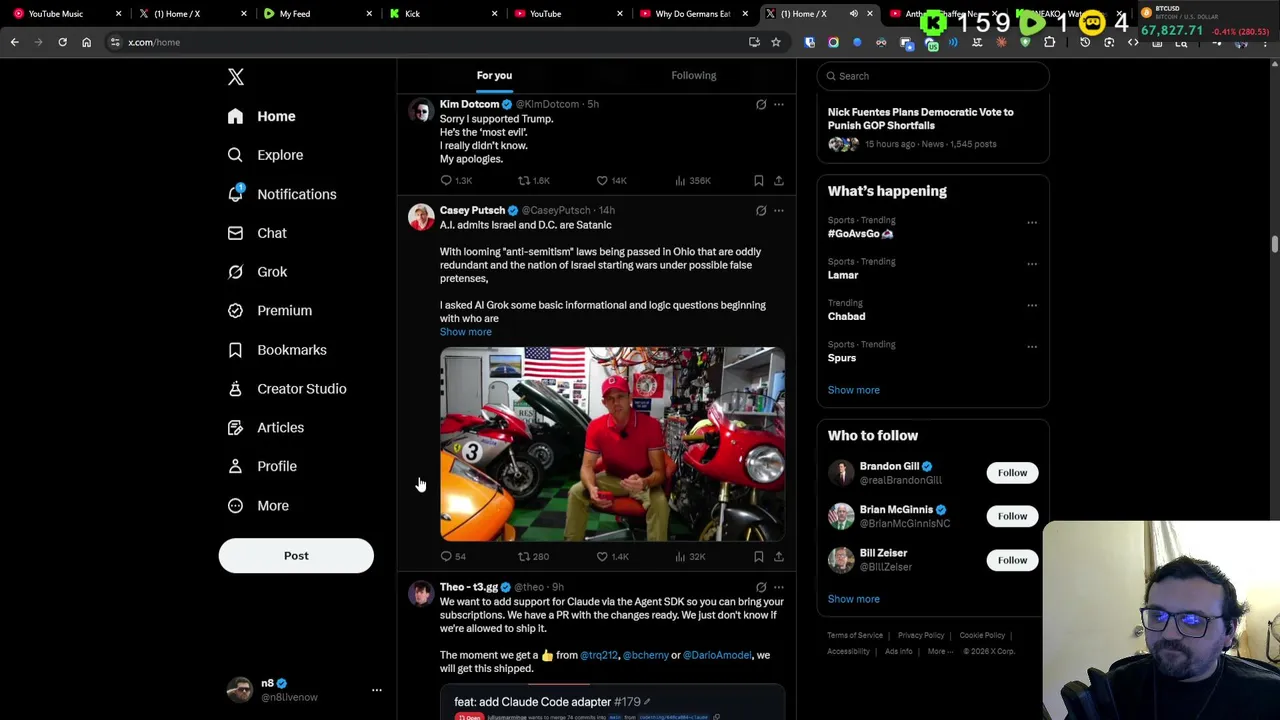Open more options on Kim Dotcom post

pos(778,104)
